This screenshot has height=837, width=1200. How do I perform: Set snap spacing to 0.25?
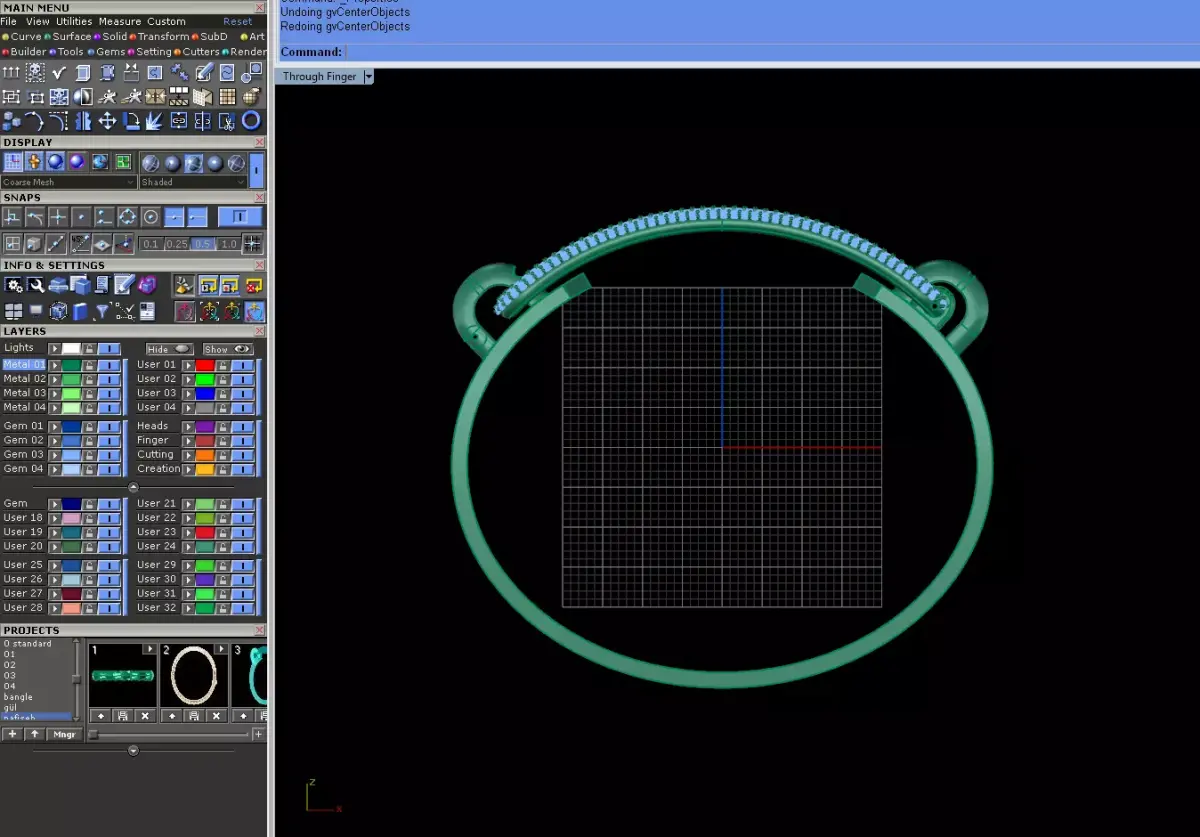[177, 244]
